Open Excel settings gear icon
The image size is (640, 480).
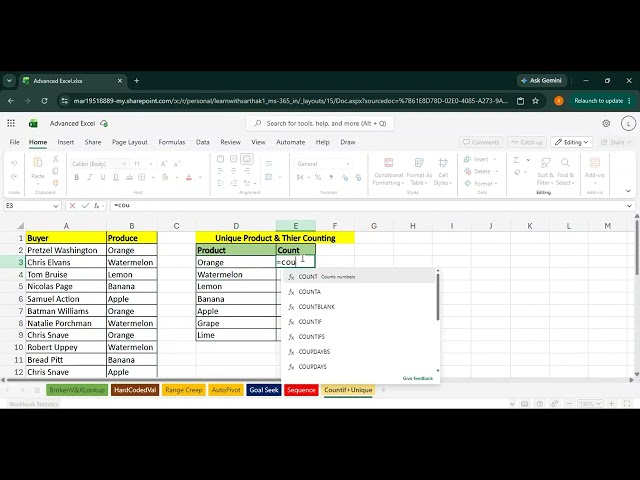point(606,123)
